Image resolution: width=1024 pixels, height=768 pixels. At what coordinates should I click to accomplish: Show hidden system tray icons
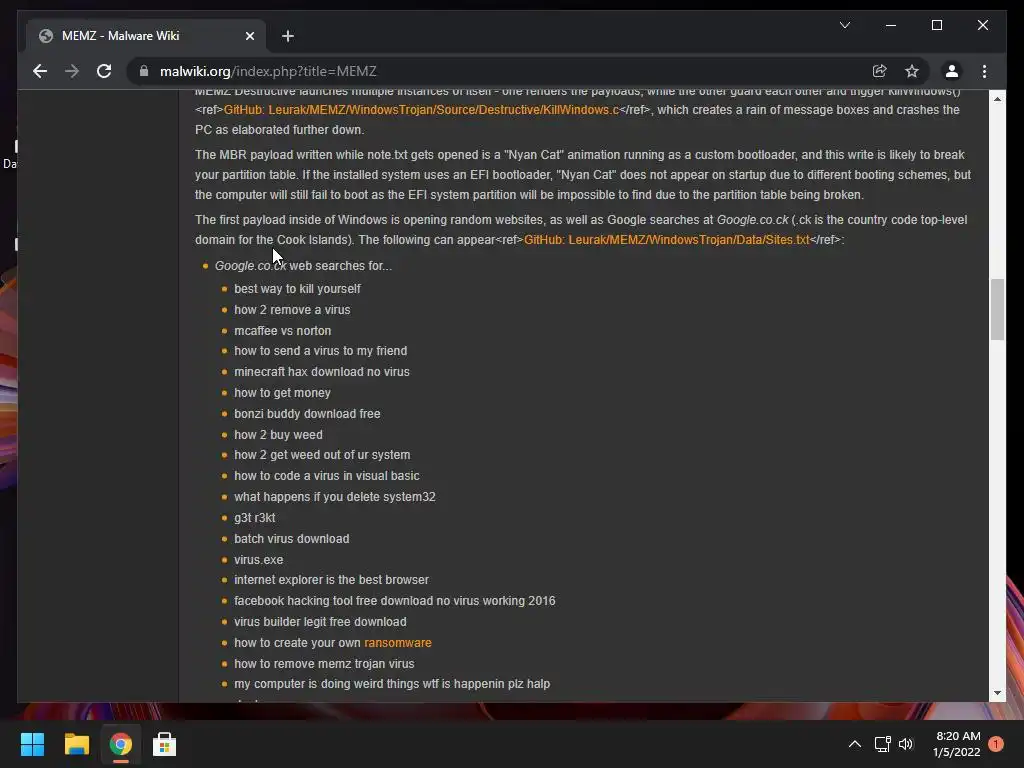[854, 744]
